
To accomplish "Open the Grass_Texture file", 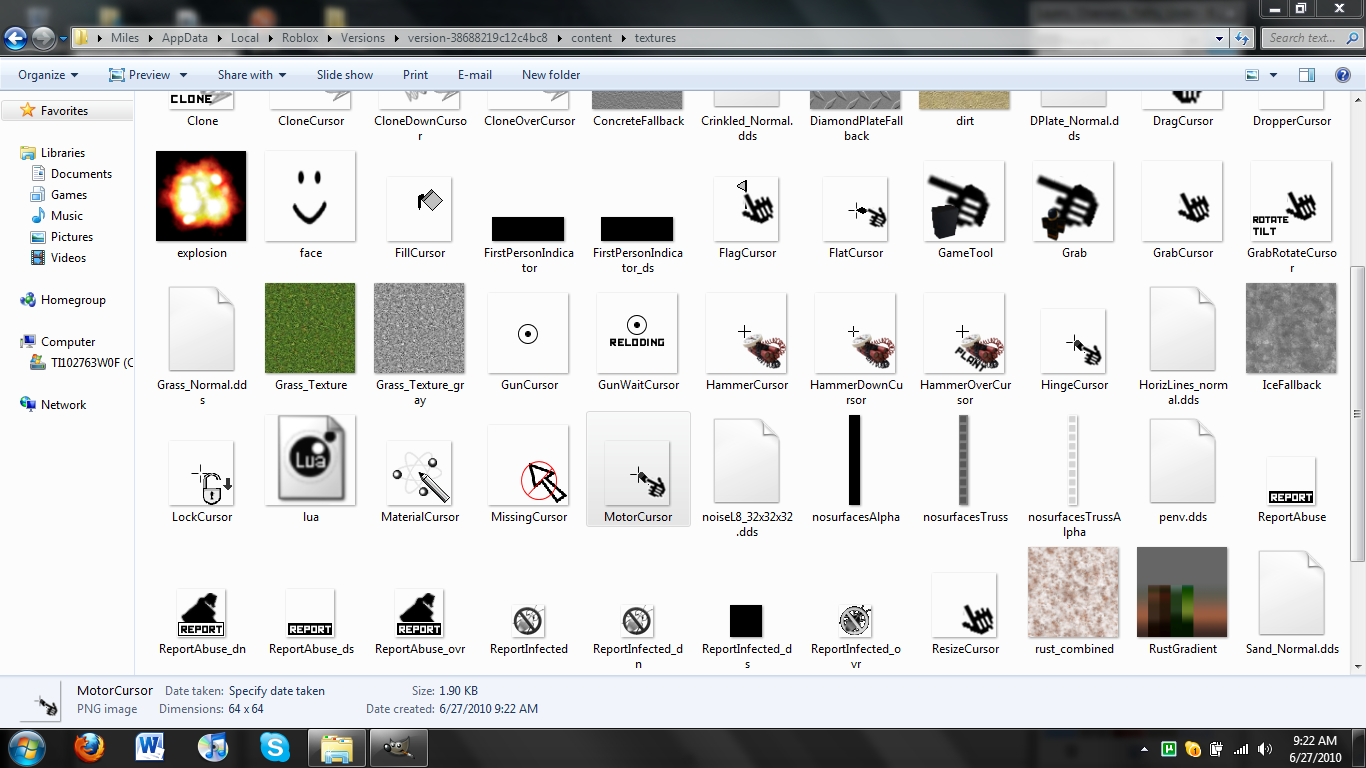I will tap(310, 329).
